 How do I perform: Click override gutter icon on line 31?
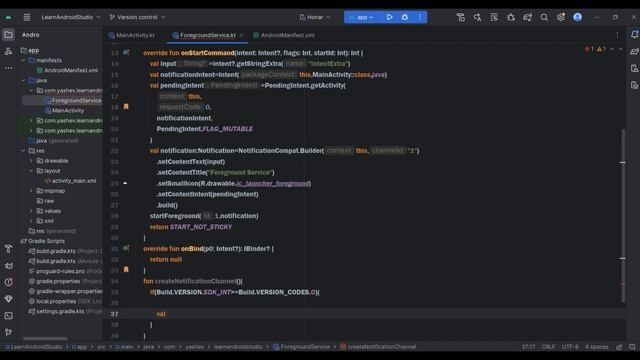[x=126, y=248]
